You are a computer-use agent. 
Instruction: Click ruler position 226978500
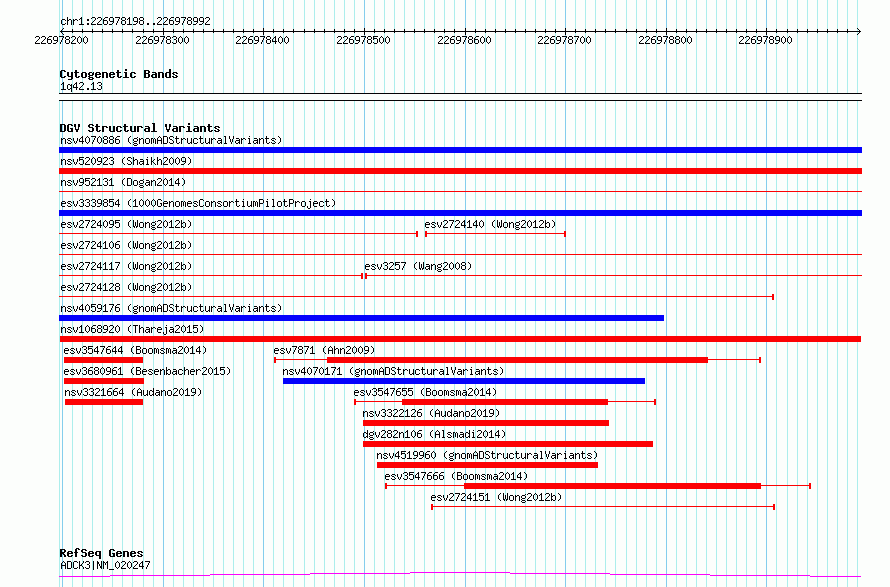click(x=363, y=40)
